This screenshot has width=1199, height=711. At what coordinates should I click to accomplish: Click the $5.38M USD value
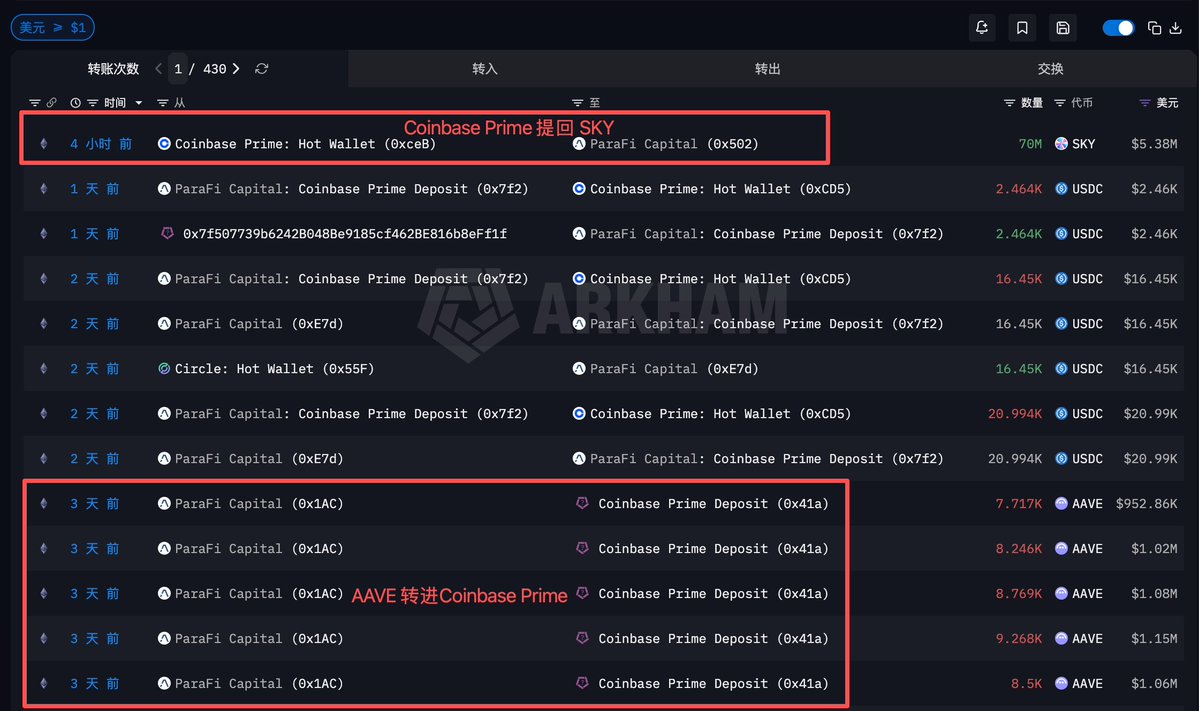pyautogui.click(x=1154, y=144)
